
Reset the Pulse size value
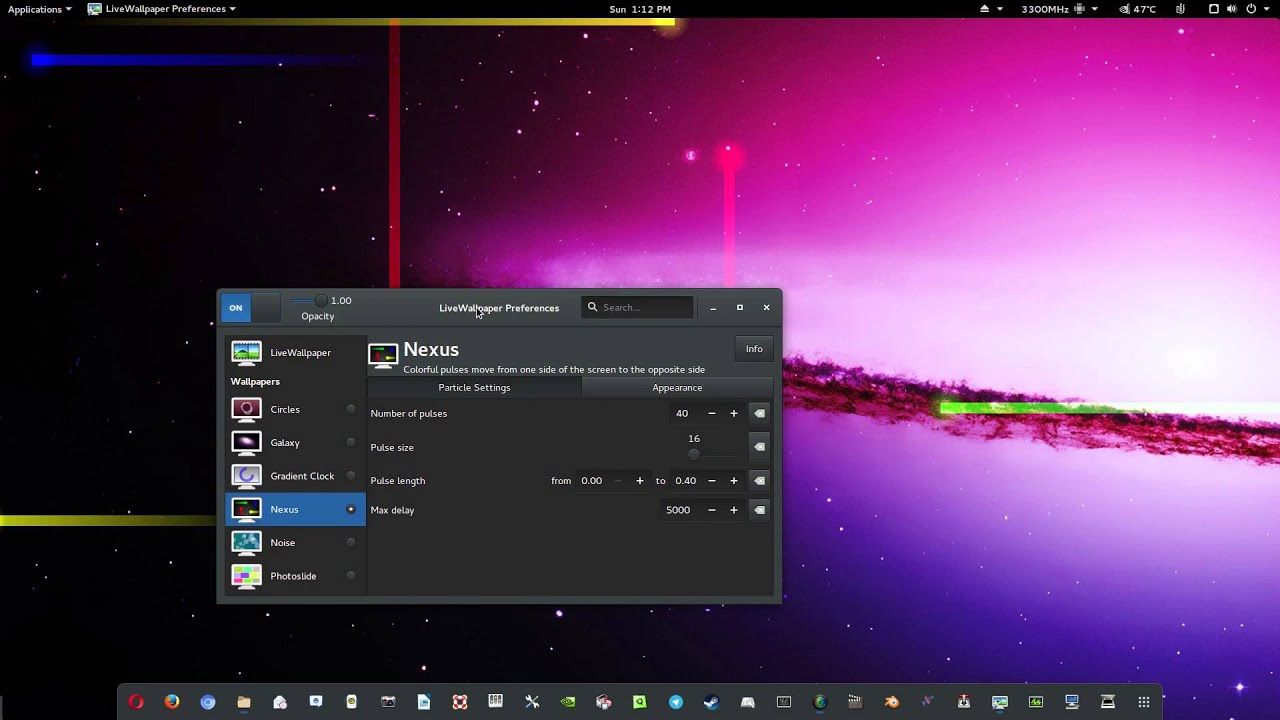click(x=759, y=447)
